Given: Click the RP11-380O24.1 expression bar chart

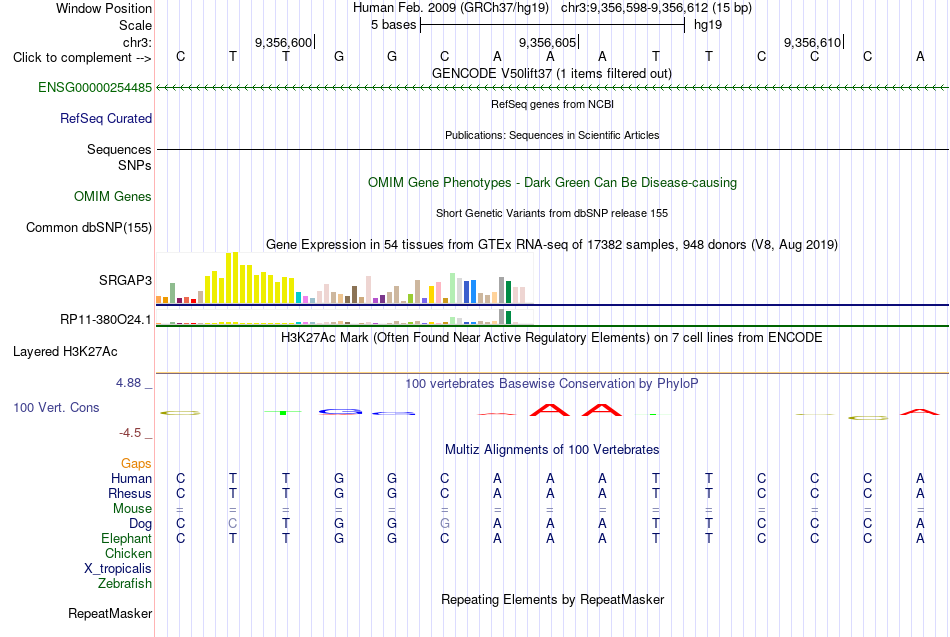Looking at the screenshot, I should pyautogui.click(x=344, y=317).
